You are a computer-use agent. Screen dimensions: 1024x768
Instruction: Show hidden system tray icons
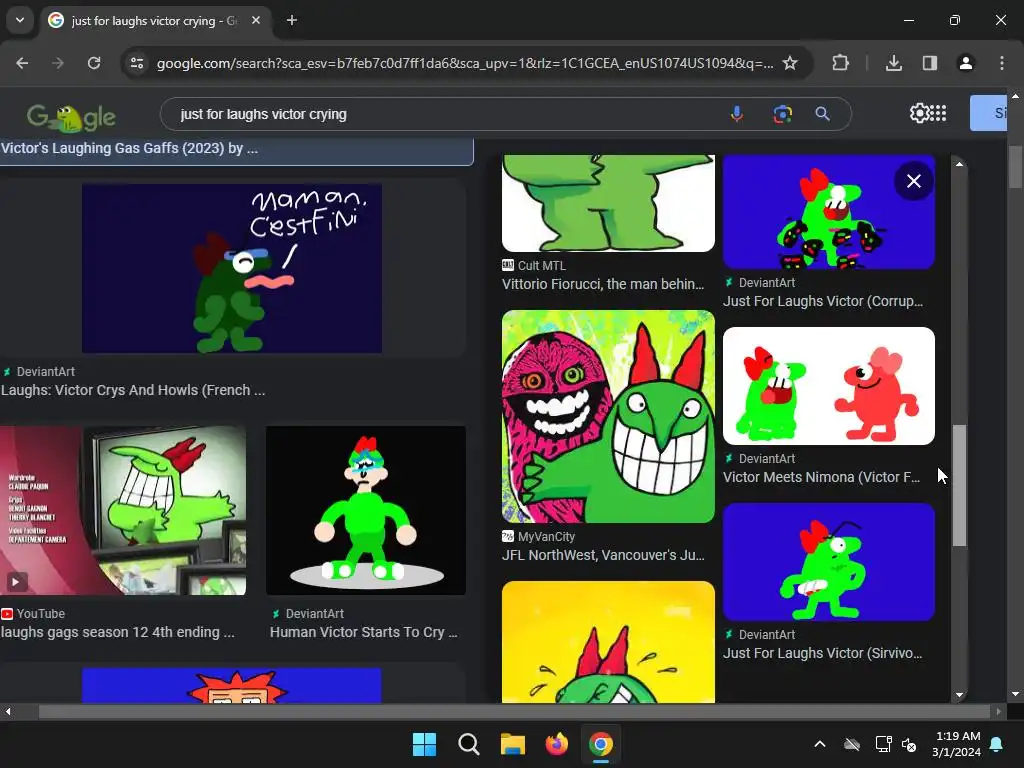pyautogui.click(x=820, y=744)
